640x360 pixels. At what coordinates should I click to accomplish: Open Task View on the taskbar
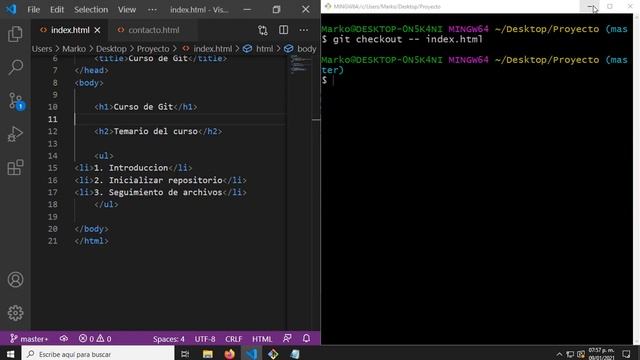coord(185,354)
